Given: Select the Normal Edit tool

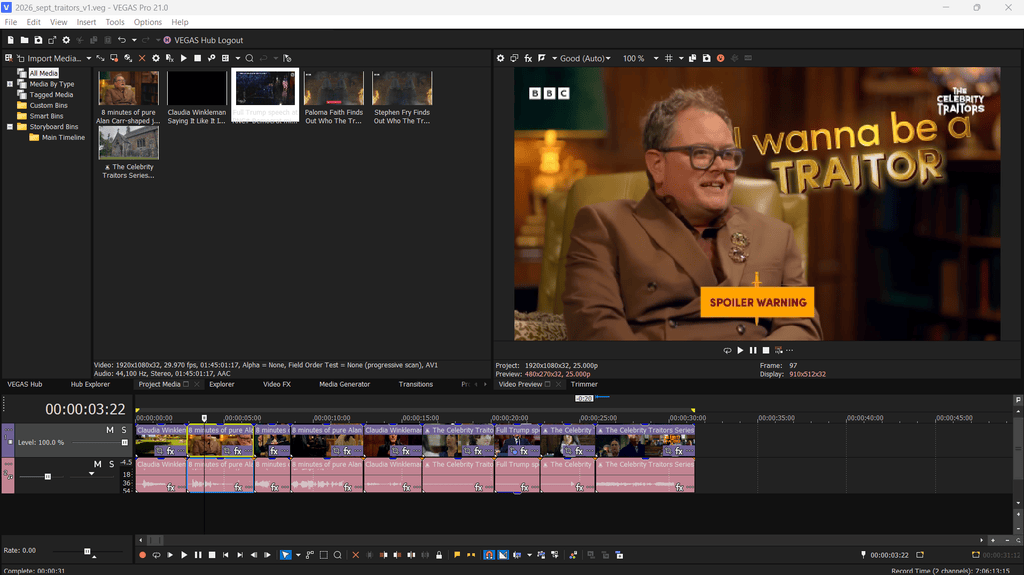Looking at the screenshot, I should (285, 555).
